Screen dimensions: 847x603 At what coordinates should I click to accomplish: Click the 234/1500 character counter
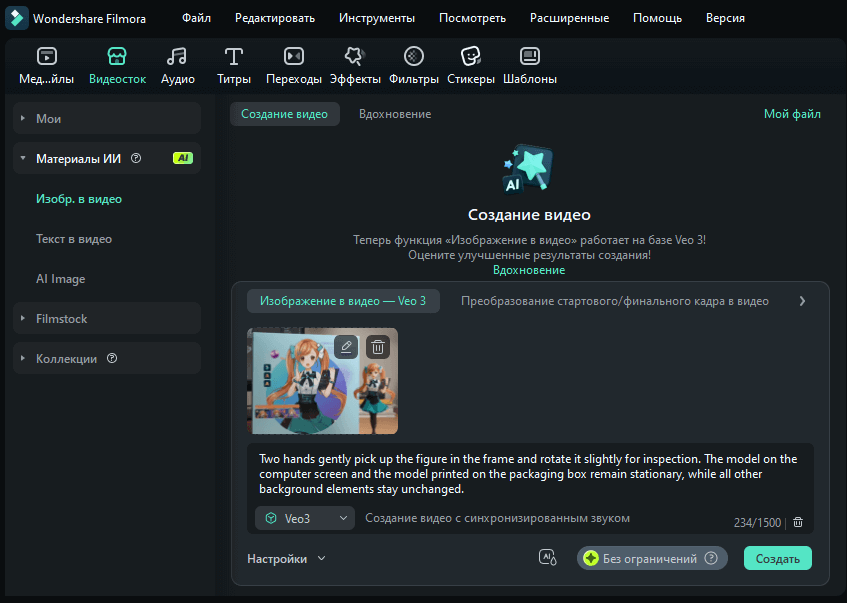click(757, 522)
